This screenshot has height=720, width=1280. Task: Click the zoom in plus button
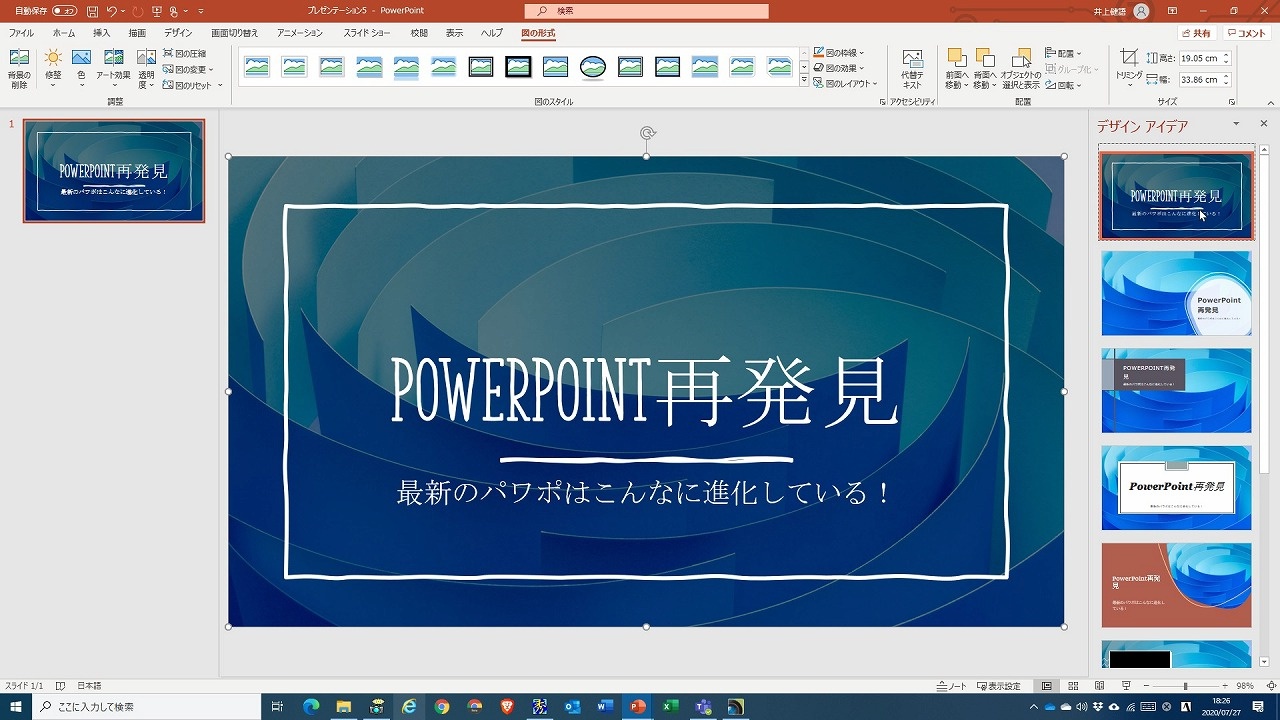pos(1226,686)
